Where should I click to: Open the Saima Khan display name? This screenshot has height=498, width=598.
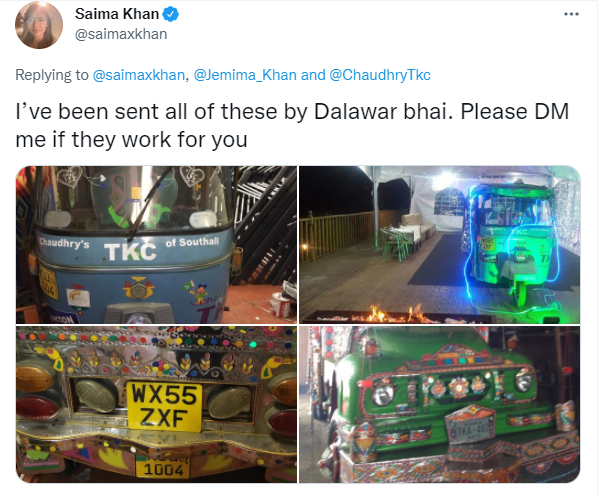point(117,14)
